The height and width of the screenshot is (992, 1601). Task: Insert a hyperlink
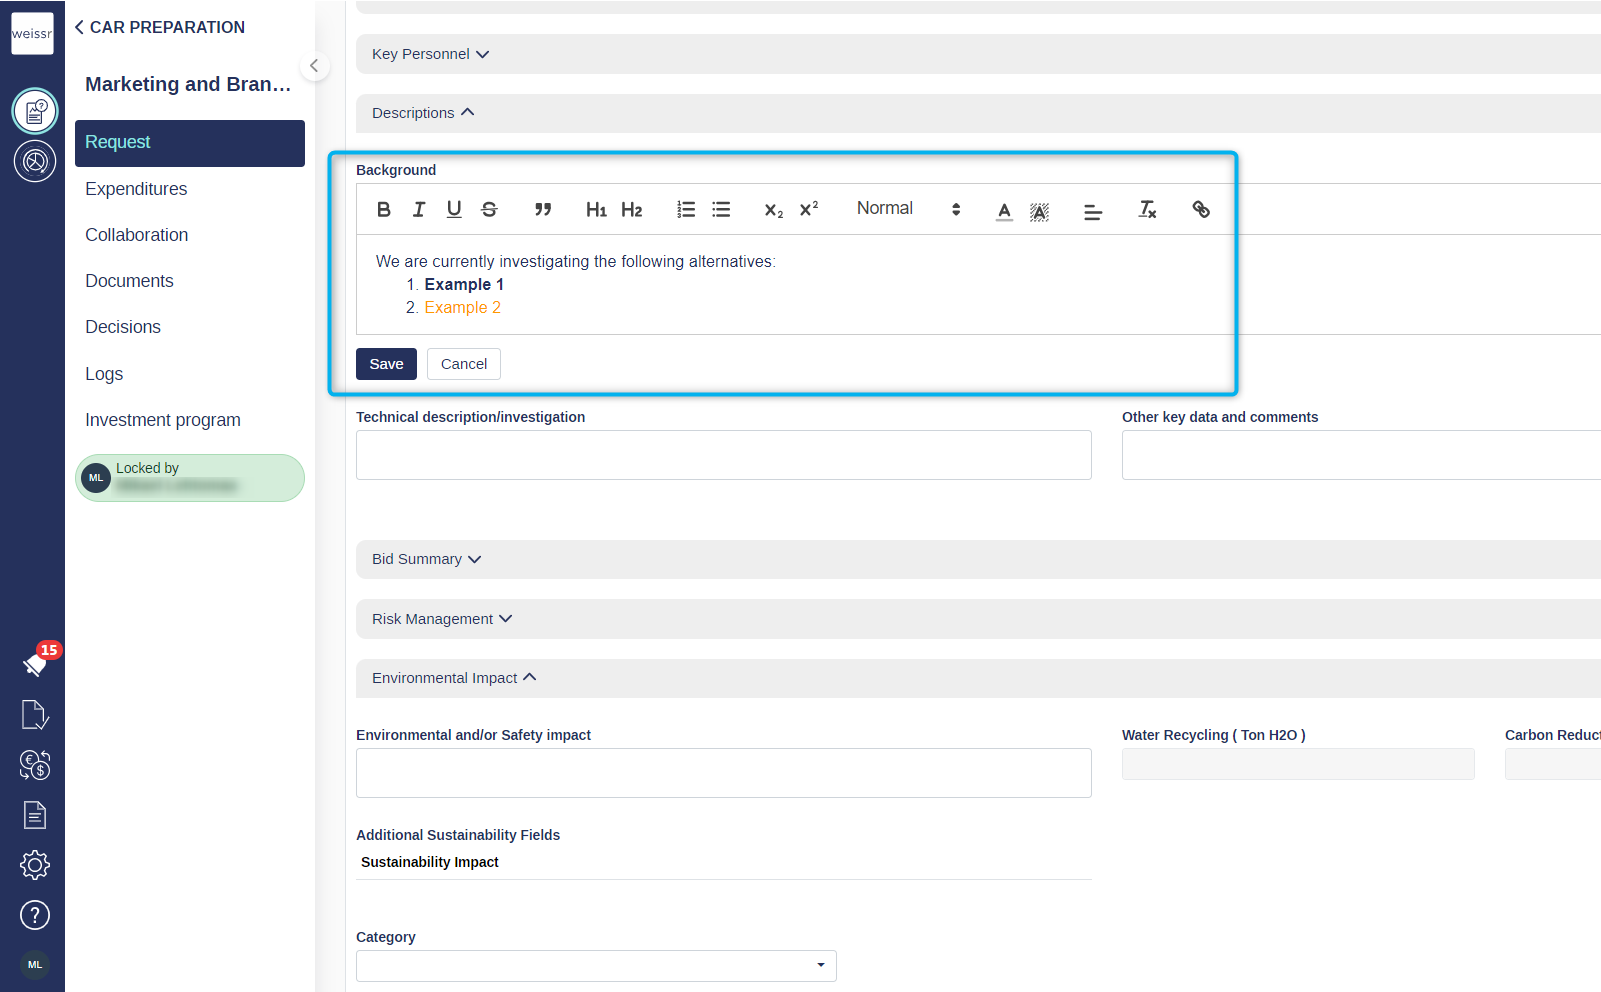click(x=1201, y=209)
